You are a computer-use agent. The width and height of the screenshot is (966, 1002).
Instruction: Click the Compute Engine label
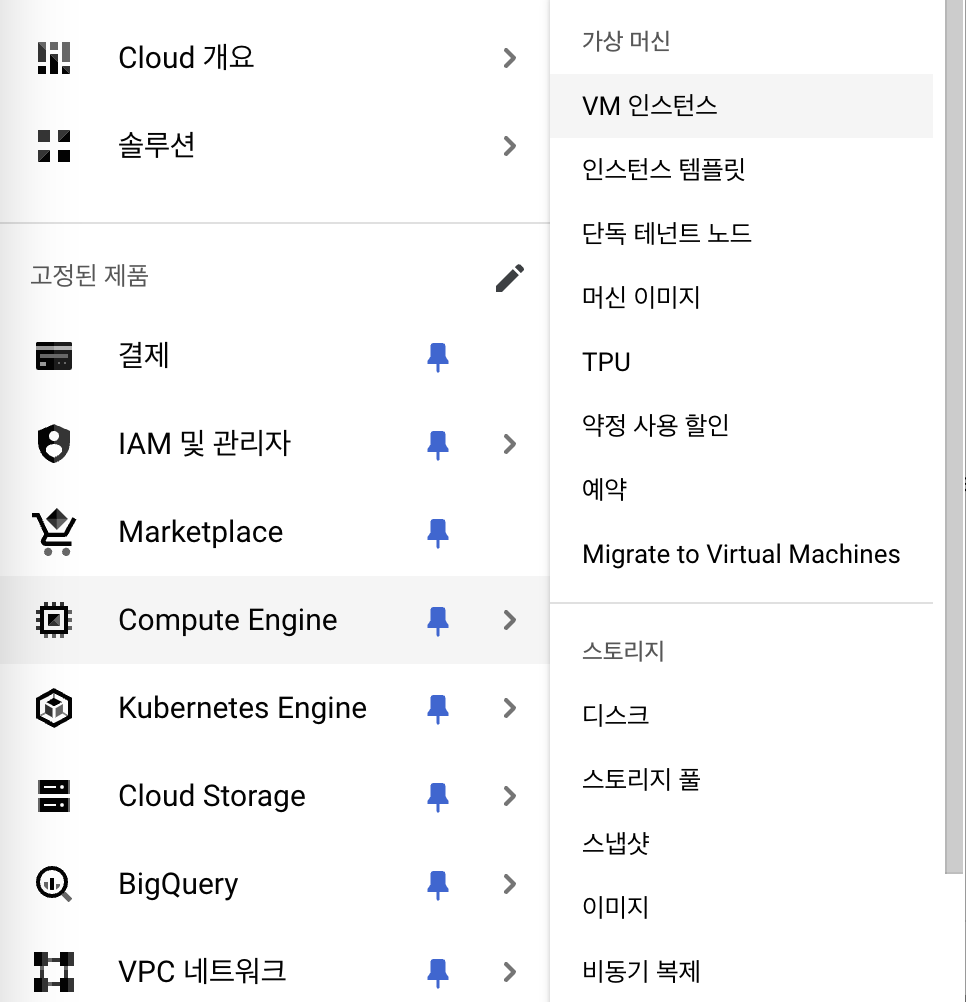coord(227,620)
